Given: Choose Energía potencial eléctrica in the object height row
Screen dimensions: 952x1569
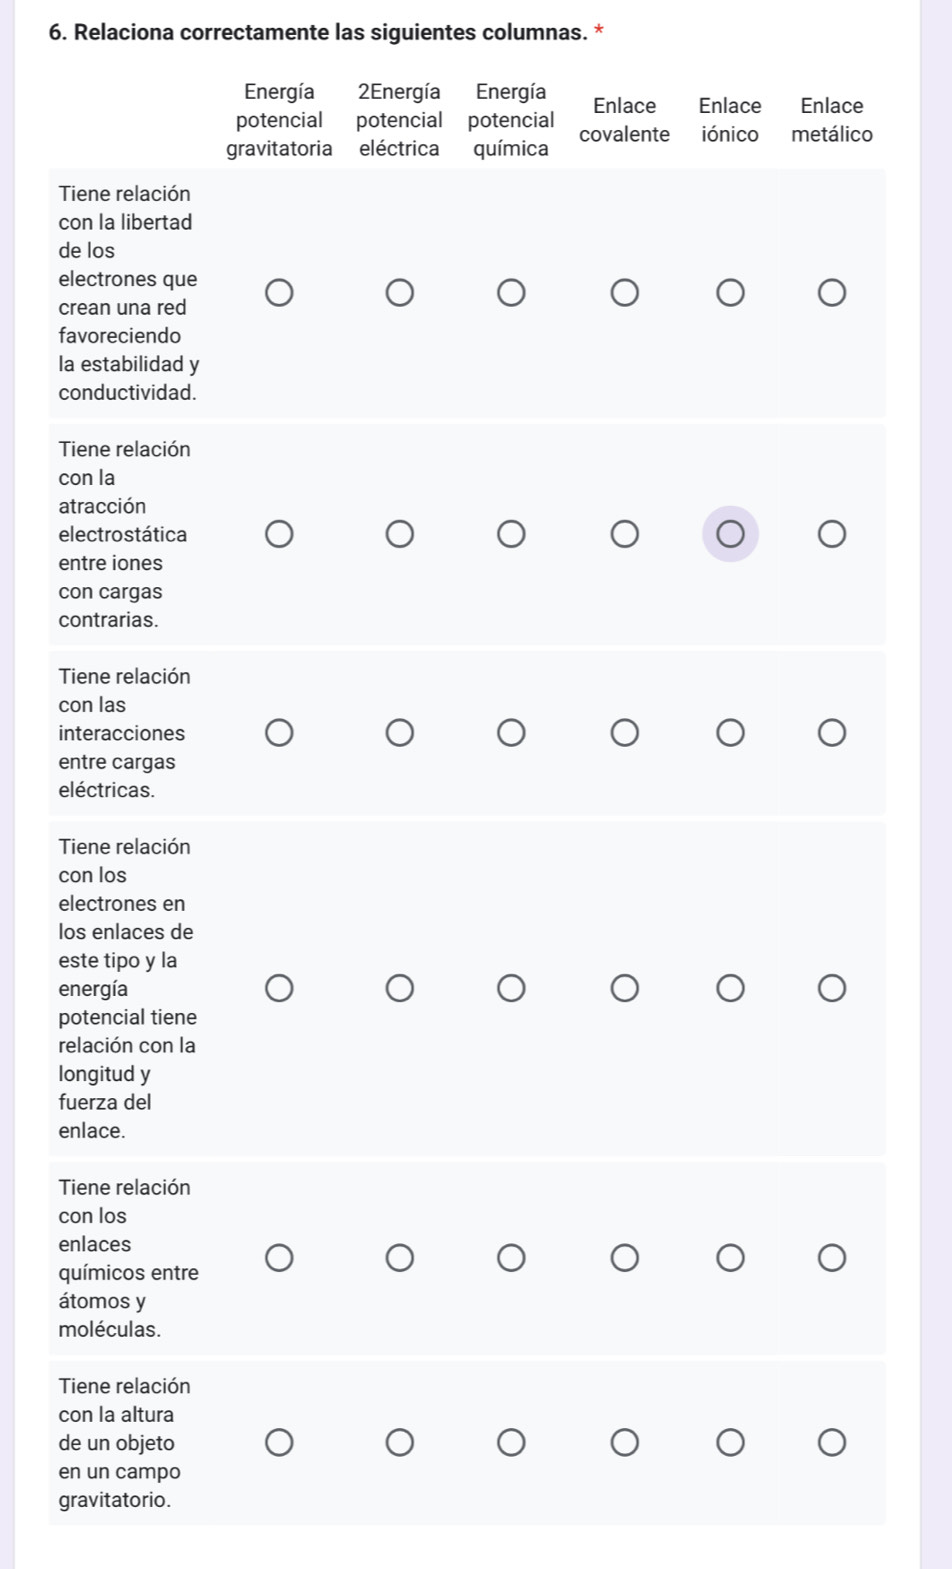Looking at the screenshot, I should coord(399,1442).
